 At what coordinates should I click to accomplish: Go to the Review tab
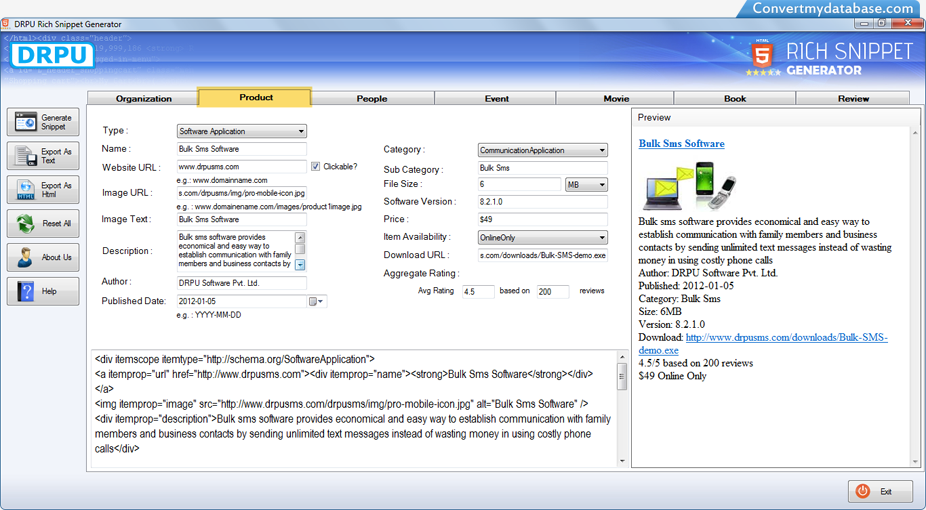(x=853, y=99)
